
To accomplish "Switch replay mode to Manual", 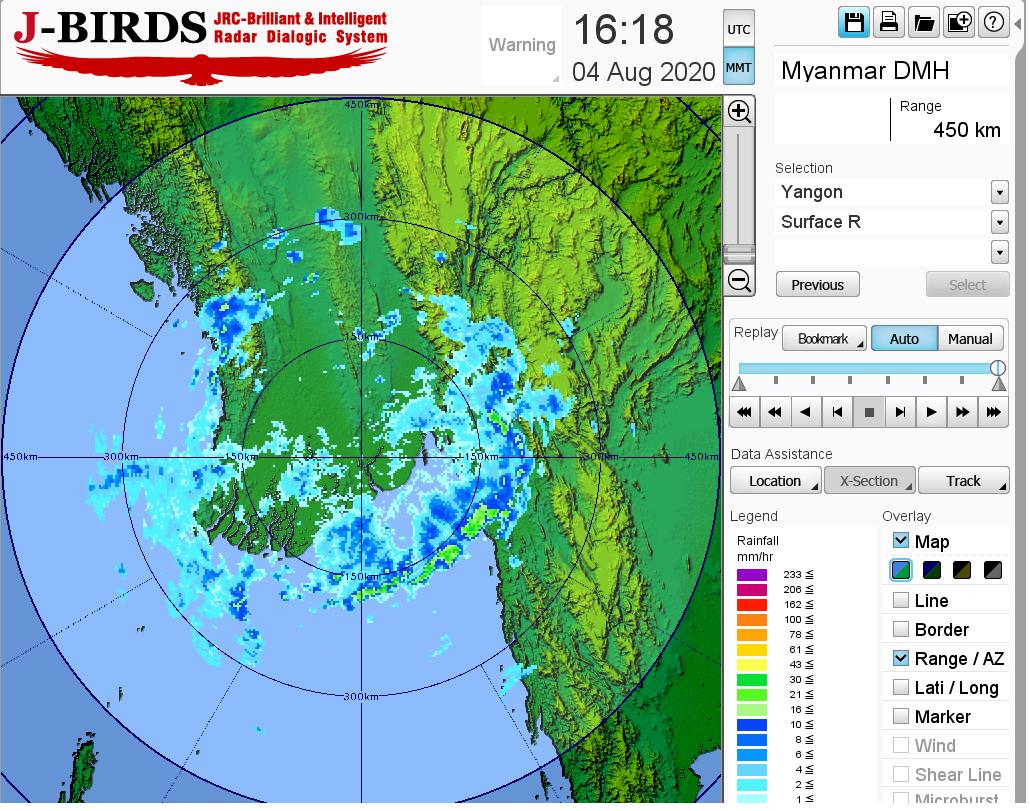I will (969, 339).
